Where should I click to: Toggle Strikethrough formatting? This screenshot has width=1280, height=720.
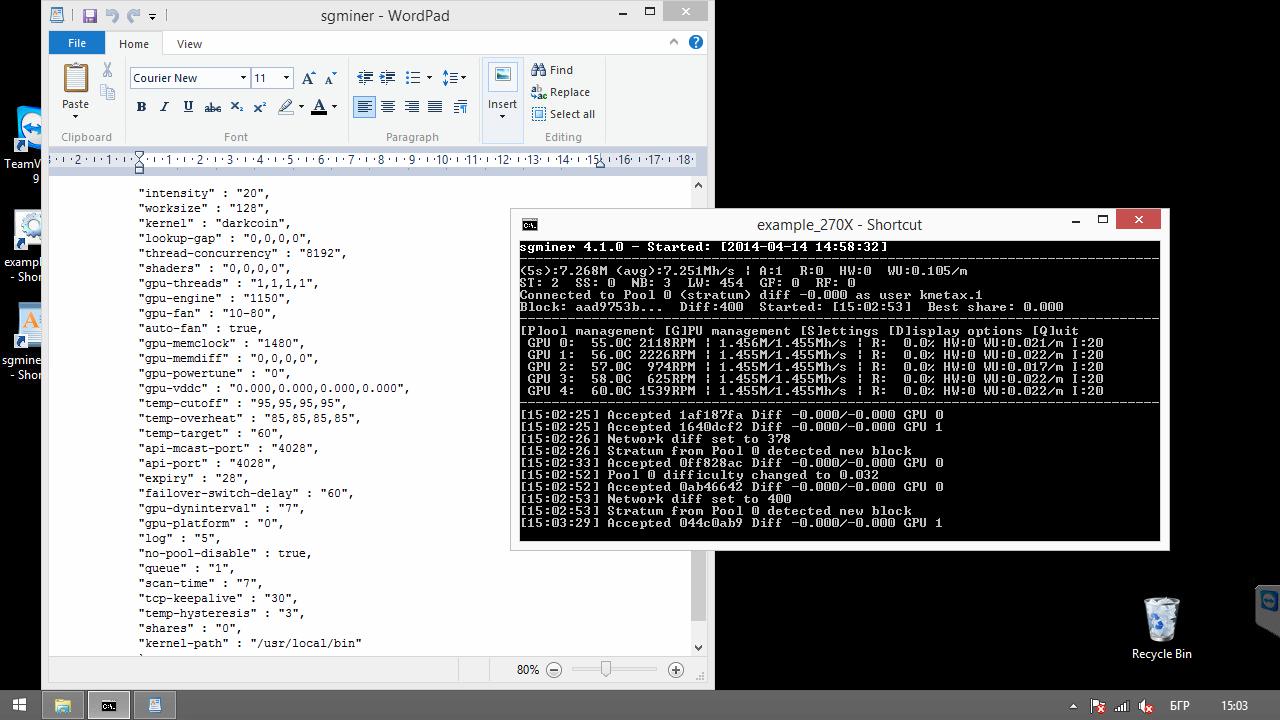pyautogui.click(x=212, y=107)
